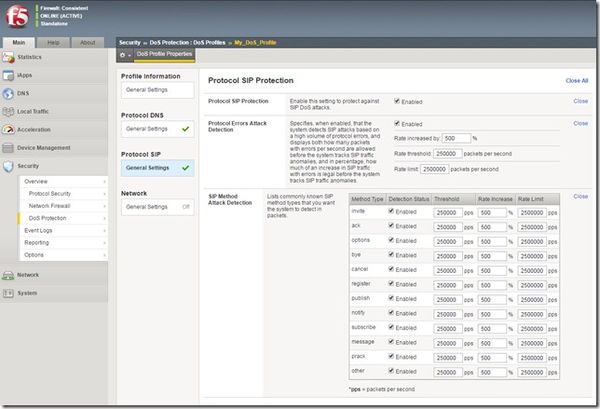The image size is (600, 409).
Task: Open the About tab
Action: (88, 42)
